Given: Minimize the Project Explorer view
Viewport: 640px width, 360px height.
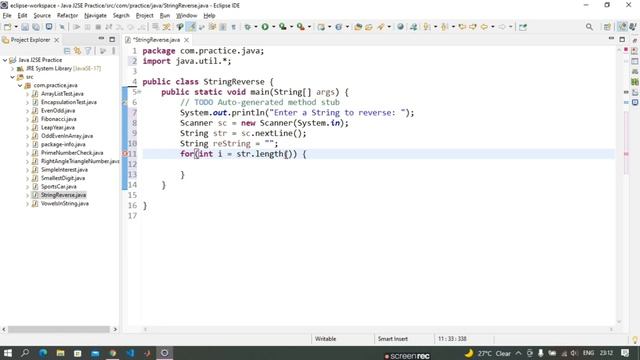Looking at the screenshot, I should coord(101,39).
